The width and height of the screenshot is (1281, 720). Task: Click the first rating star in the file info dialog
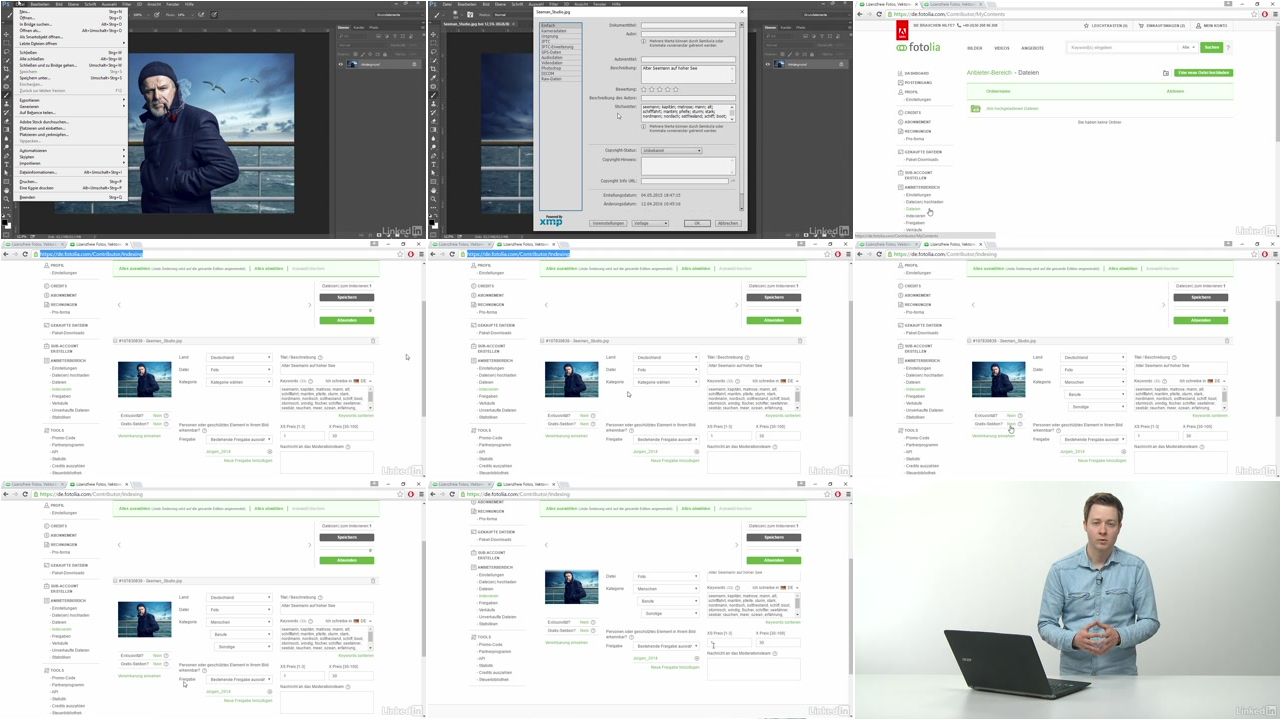644,89
